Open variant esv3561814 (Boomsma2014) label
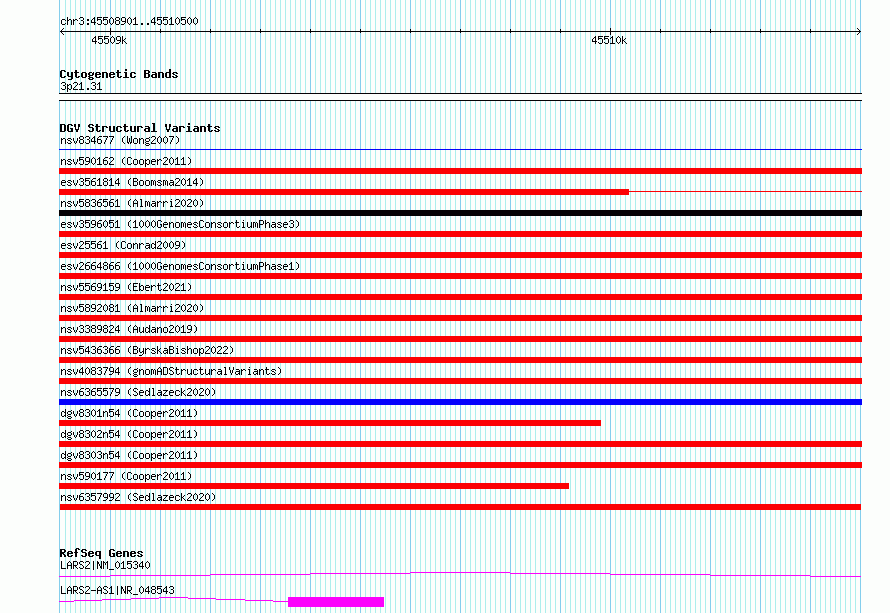 [132, 182]
